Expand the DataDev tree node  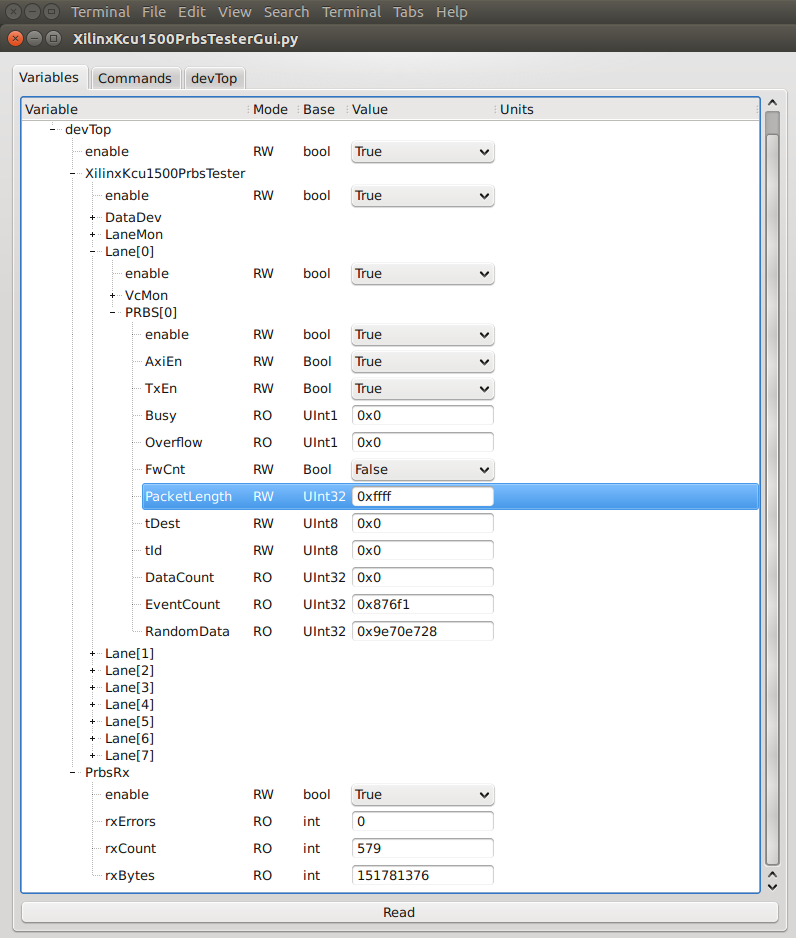click(93, 218)
